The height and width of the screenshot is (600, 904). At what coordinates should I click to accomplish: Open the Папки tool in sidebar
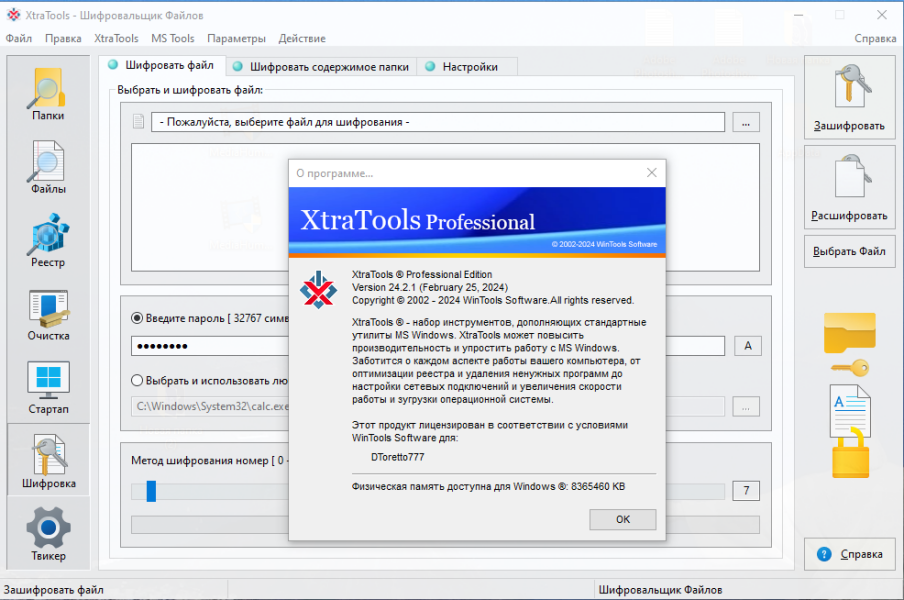[48, 94]
